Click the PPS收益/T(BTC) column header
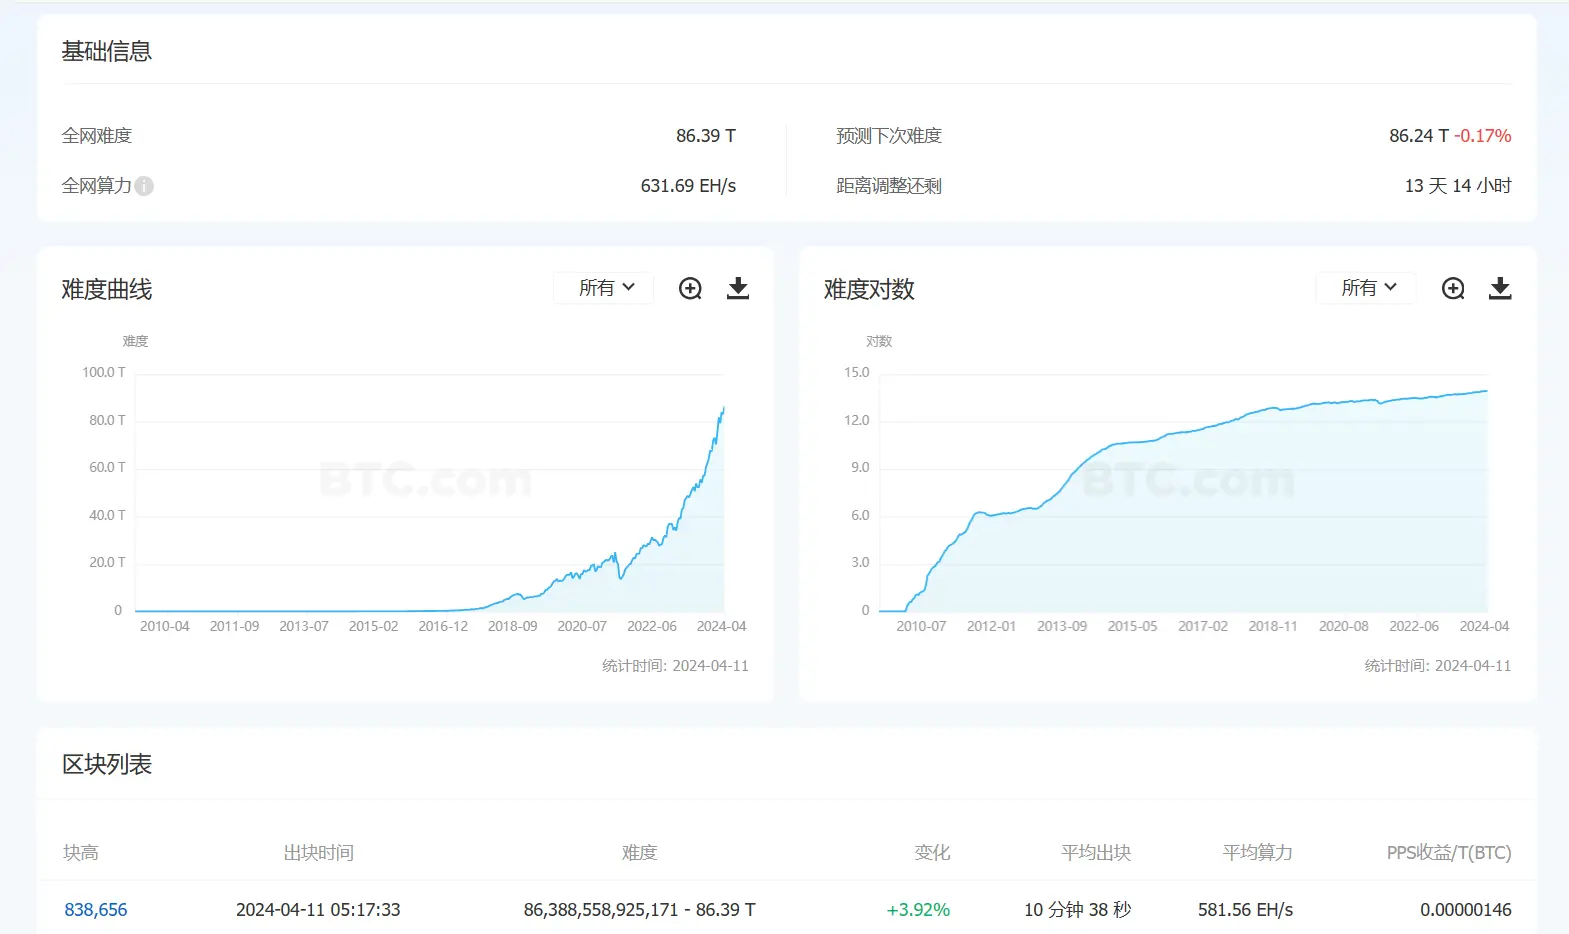 (x=1449, y=853)
